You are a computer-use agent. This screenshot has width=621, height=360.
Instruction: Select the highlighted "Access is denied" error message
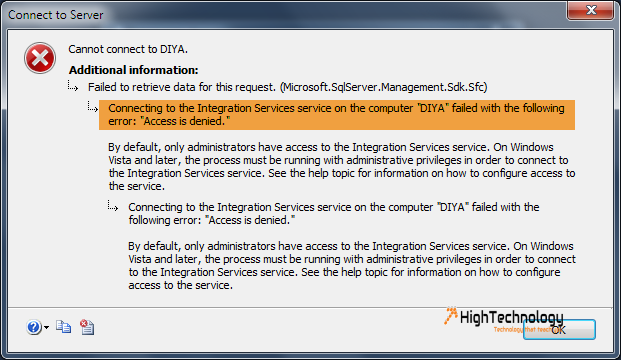click(337, 115)
